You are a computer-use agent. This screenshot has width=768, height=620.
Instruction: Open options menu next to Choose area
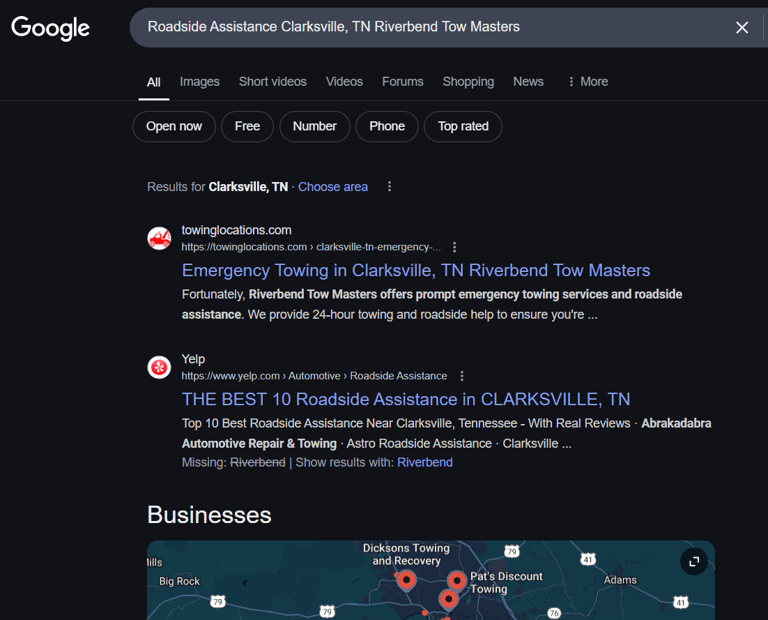[x=389, y=187]
